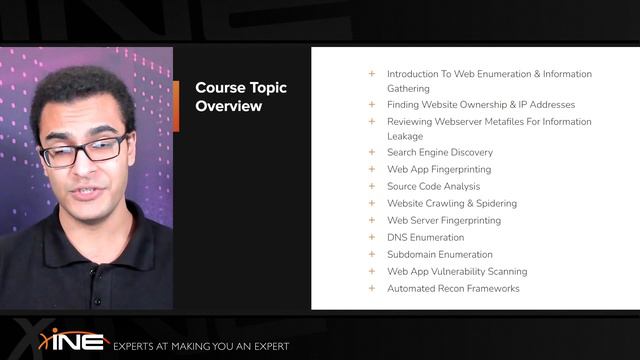Click the plus bullet beside 'Web Server Fingerprinting'
This screenshot has height=360, width=640.
pyautogui.click(x=372, y=220)
